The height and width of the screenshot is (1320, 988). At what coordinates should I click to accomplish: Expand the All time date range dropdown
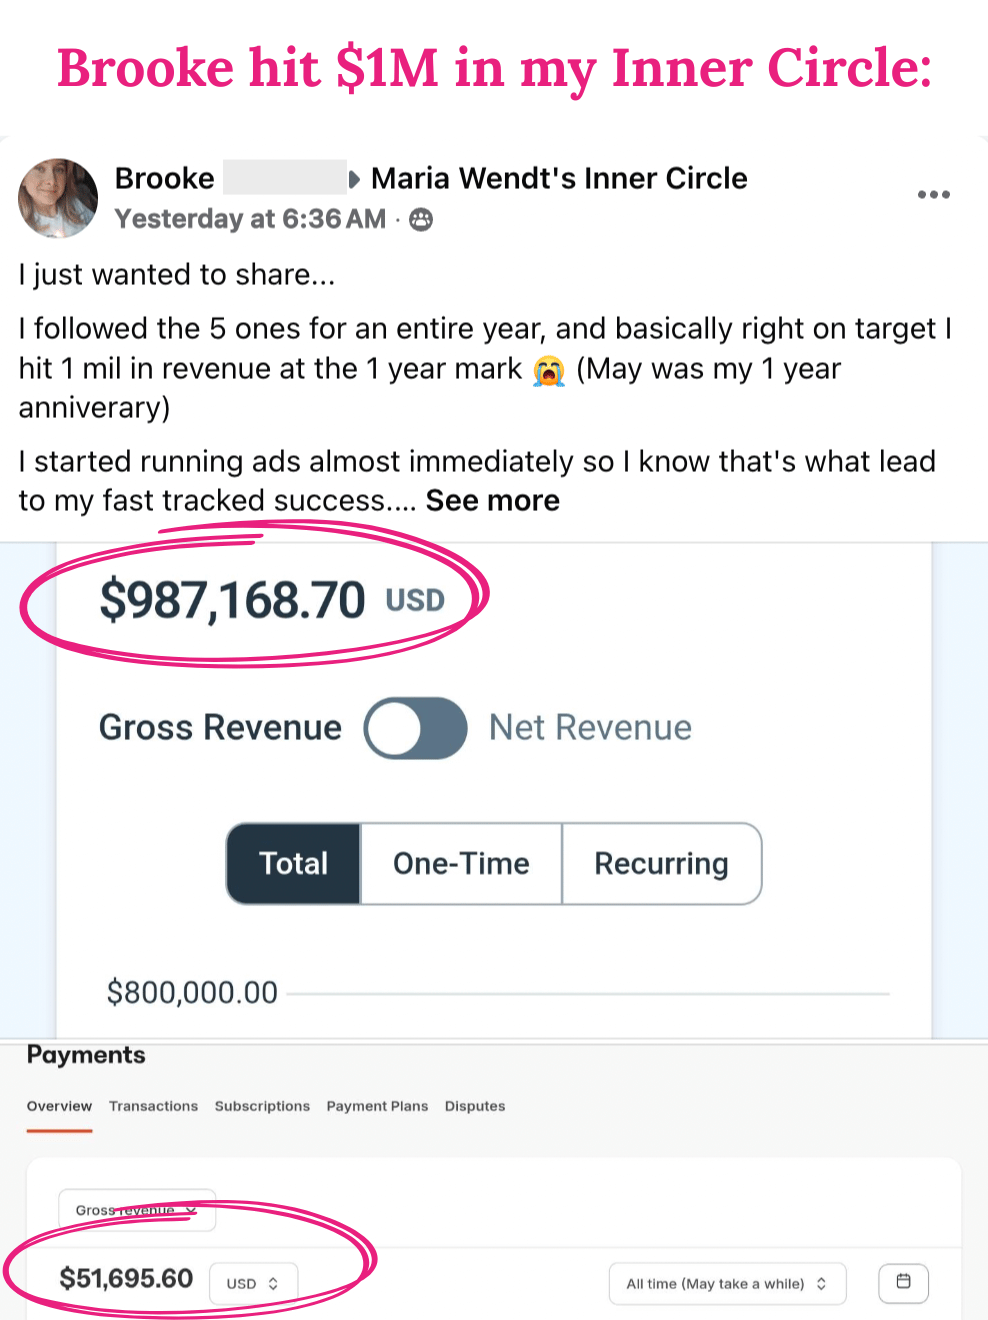[x=727, y=1283]
